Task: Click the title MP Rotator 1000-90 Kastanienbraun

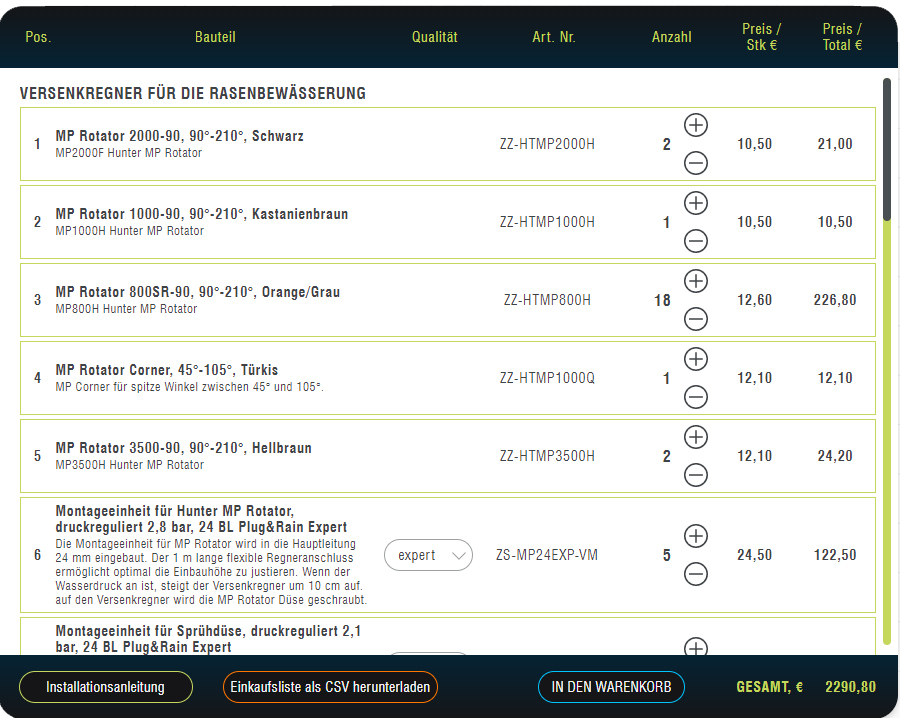Action: 202,214
